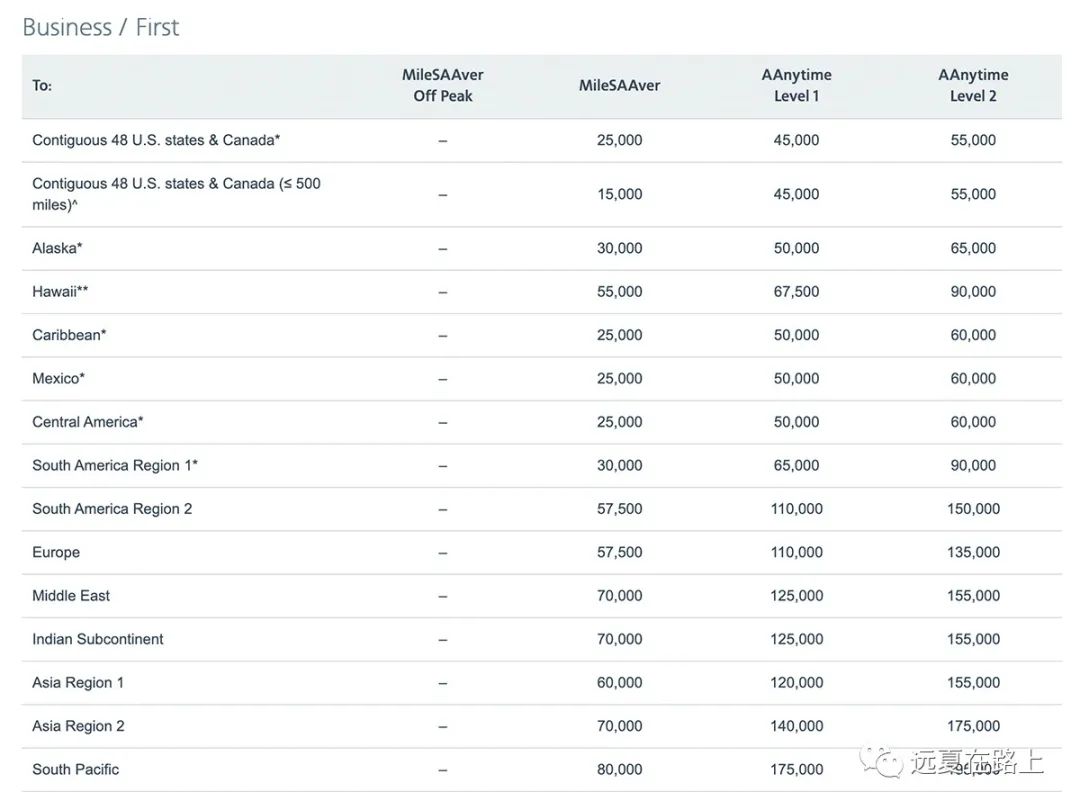The width and height of the screenshot is (1080, 810).
Task: Click the 135,000 value in the Europe row
Action: (x=973, y=552)
